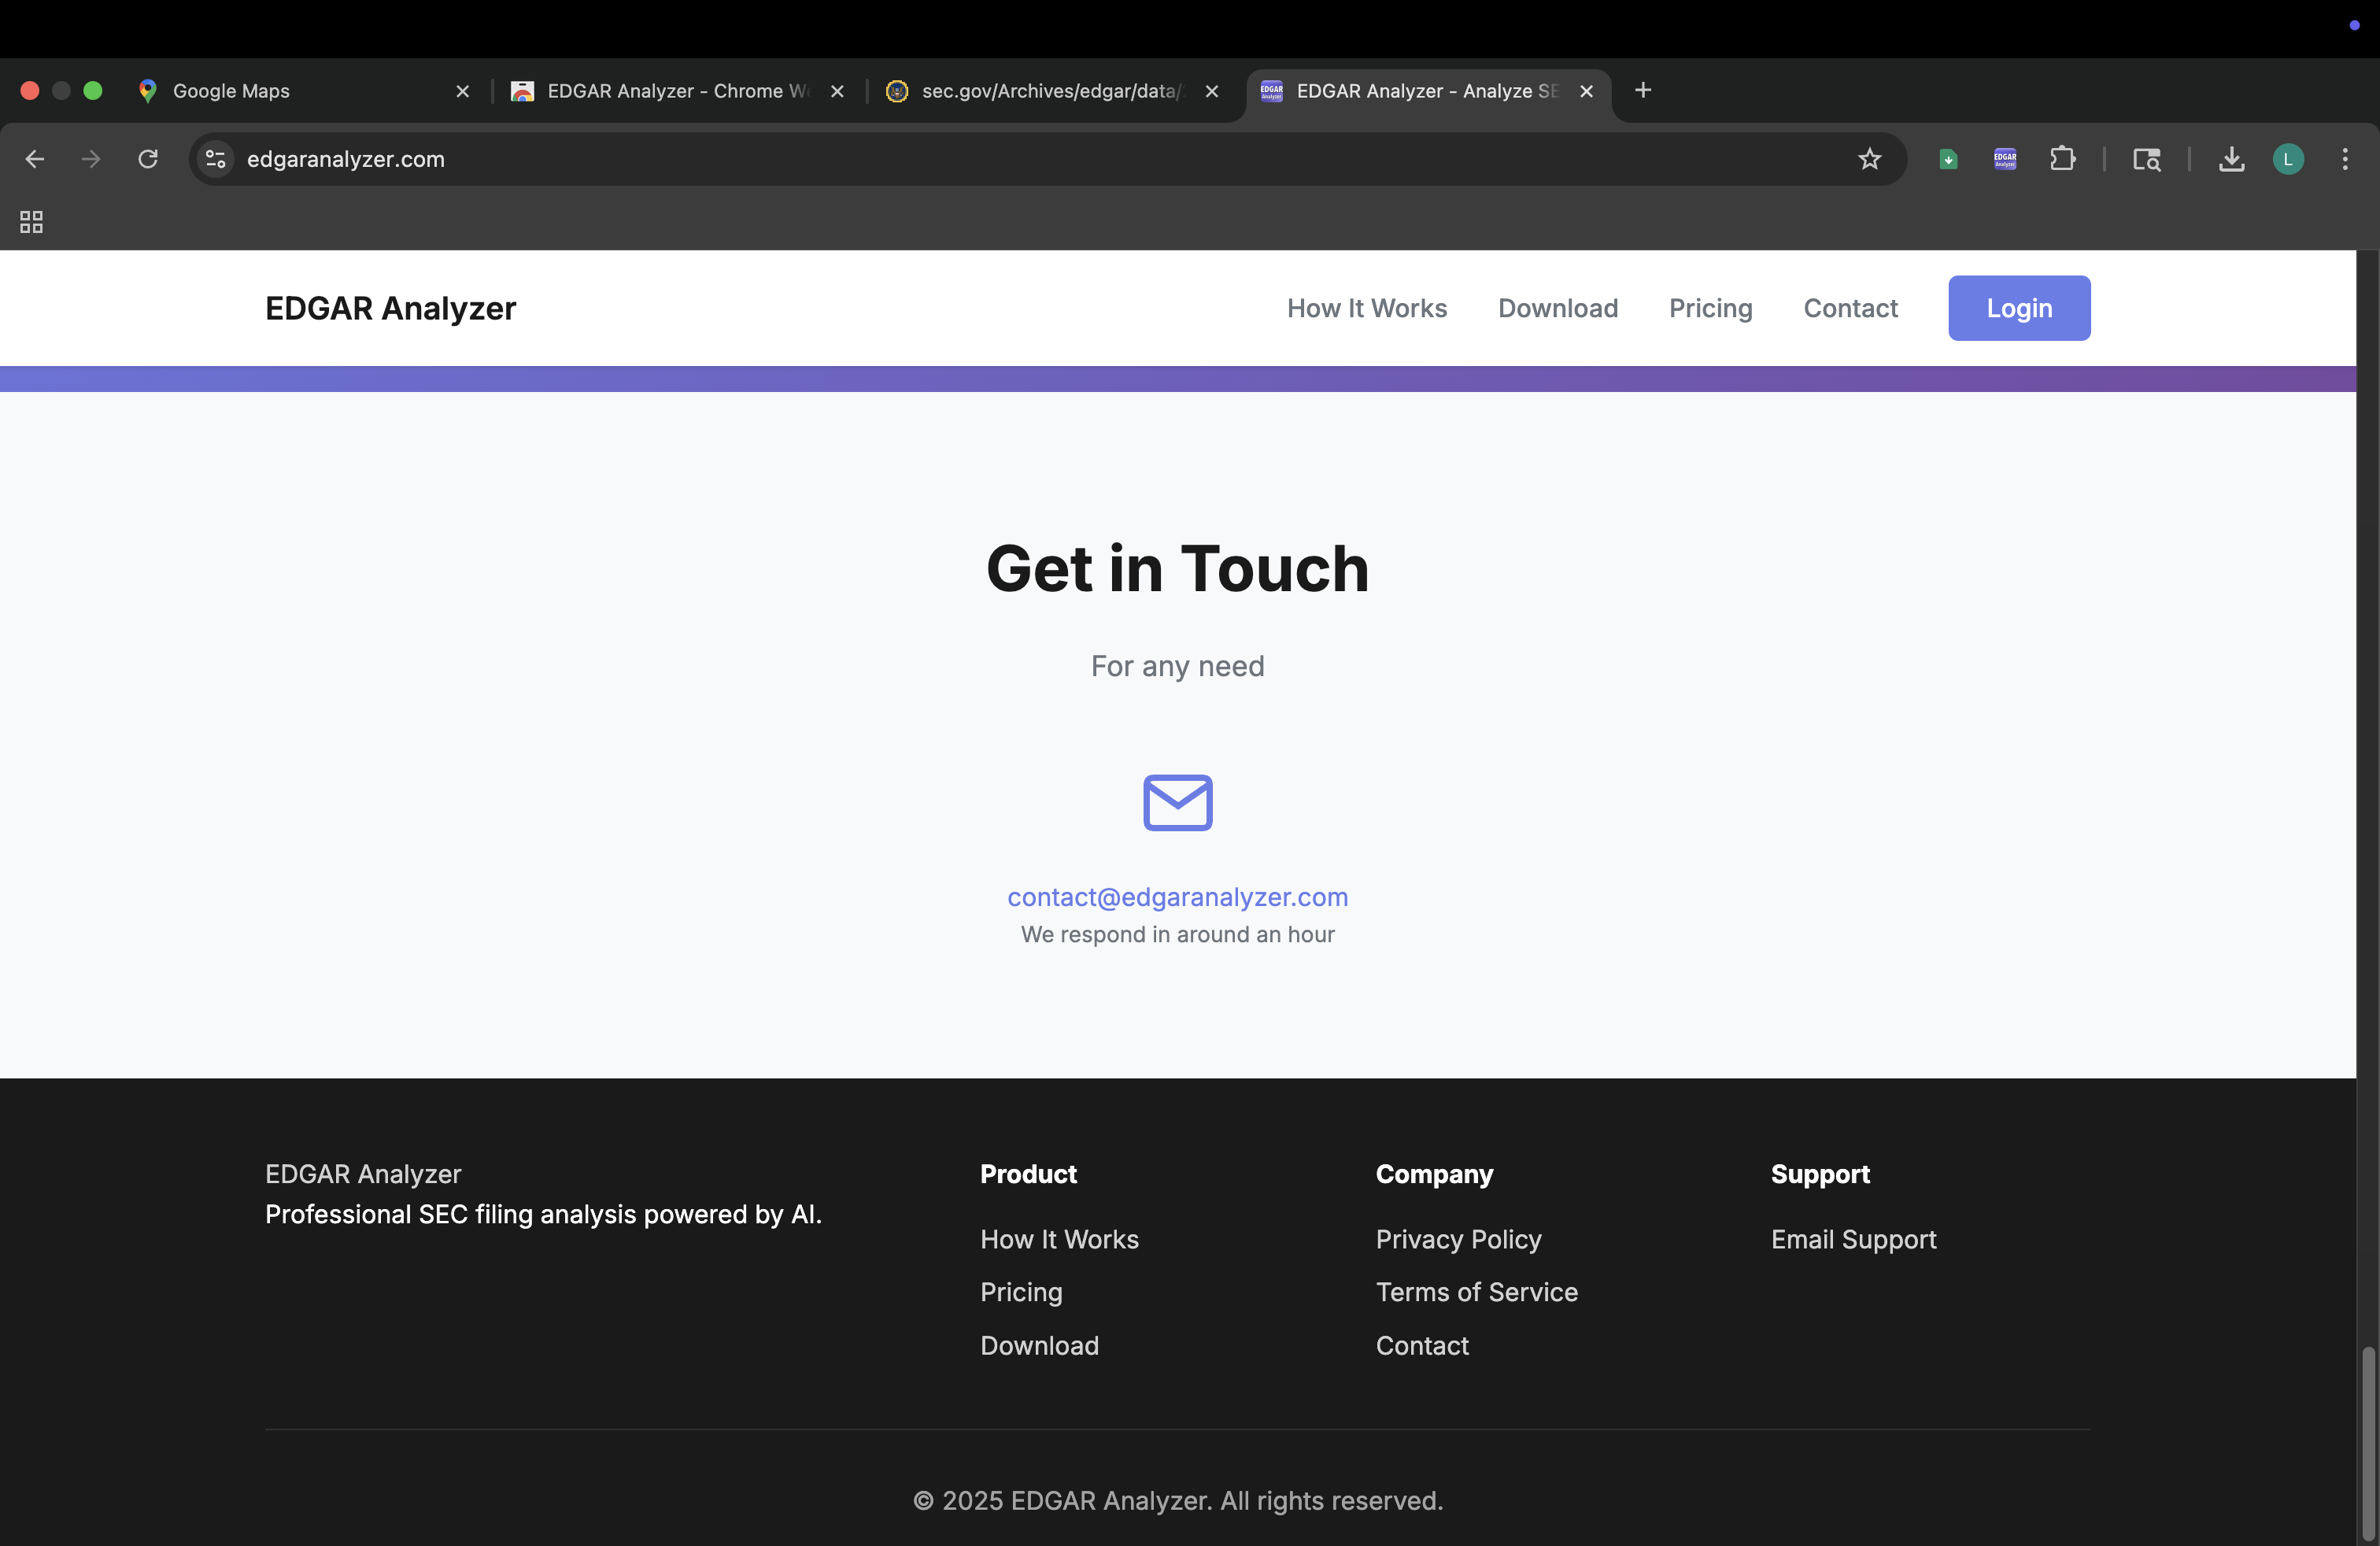Viewport: 2380px width, 1546px height.
Task: Open the tab search icon in toolbar
Action: 2146,159
